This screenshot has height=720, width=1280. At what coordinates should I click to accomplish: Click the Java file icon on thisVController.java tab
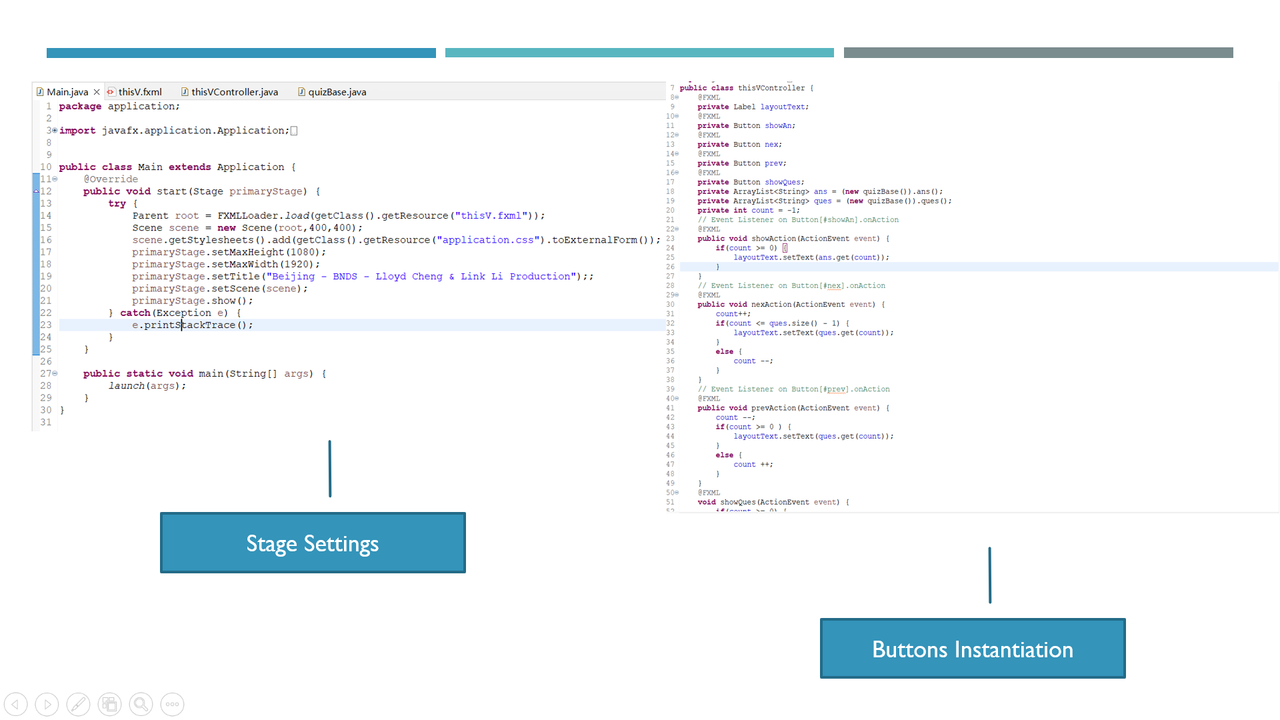coord(184,92)
